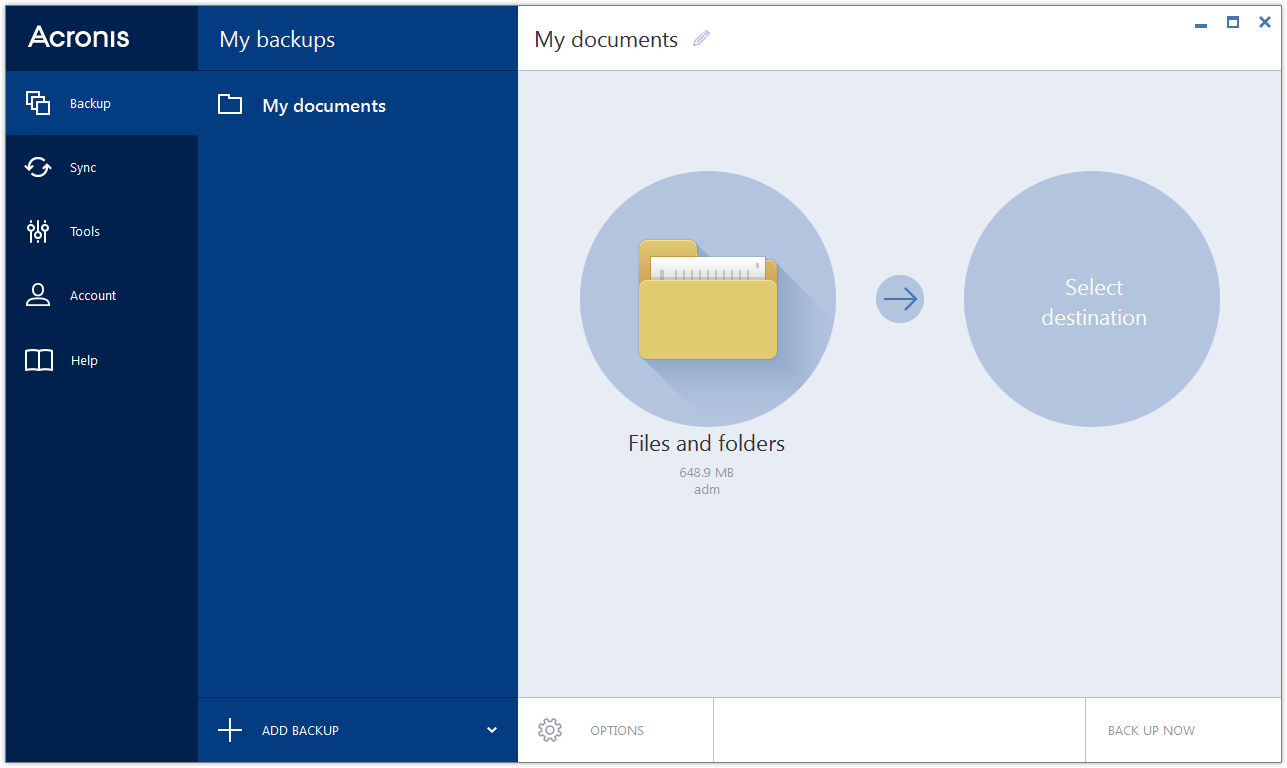Viewport: 1287px width, 768px height.
Task: Switch to the Sync section label
Action: (x=83, y=168)
